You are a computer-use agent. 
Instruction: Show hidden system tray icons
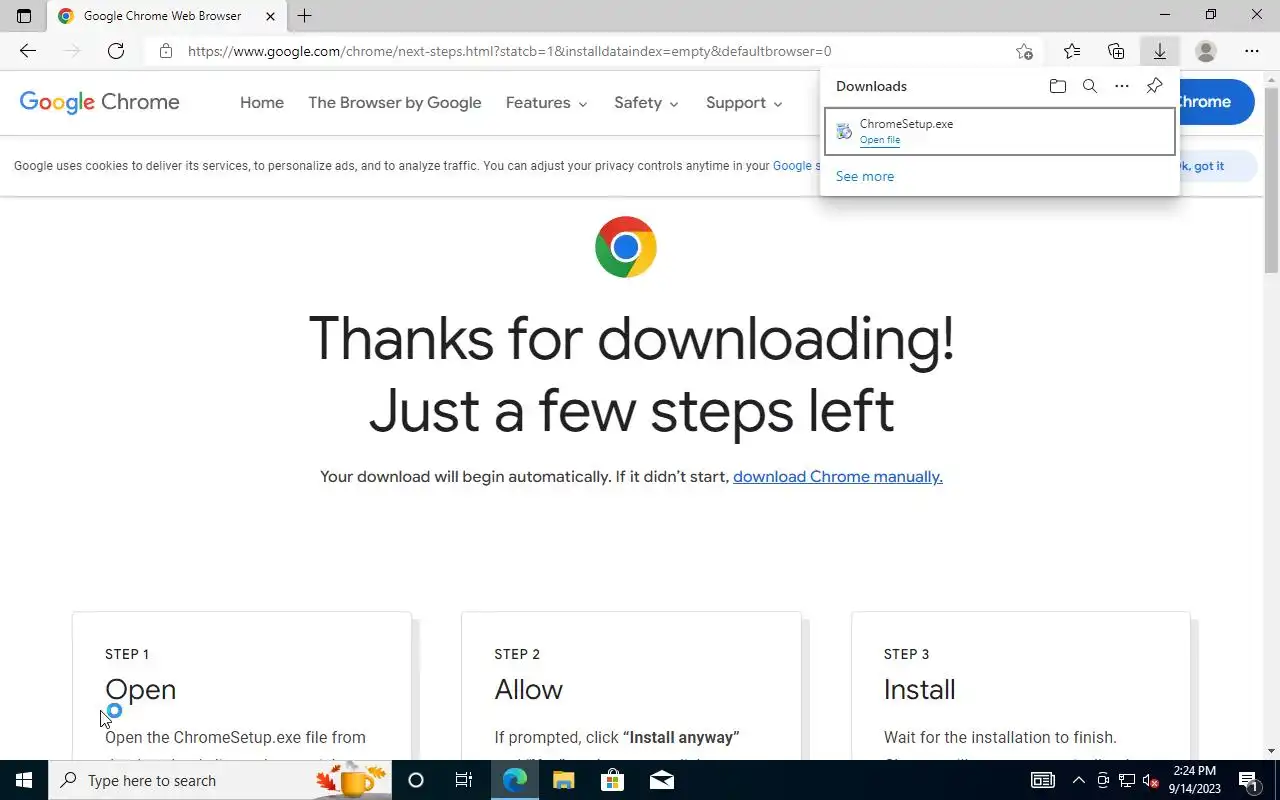point(1079,780)
